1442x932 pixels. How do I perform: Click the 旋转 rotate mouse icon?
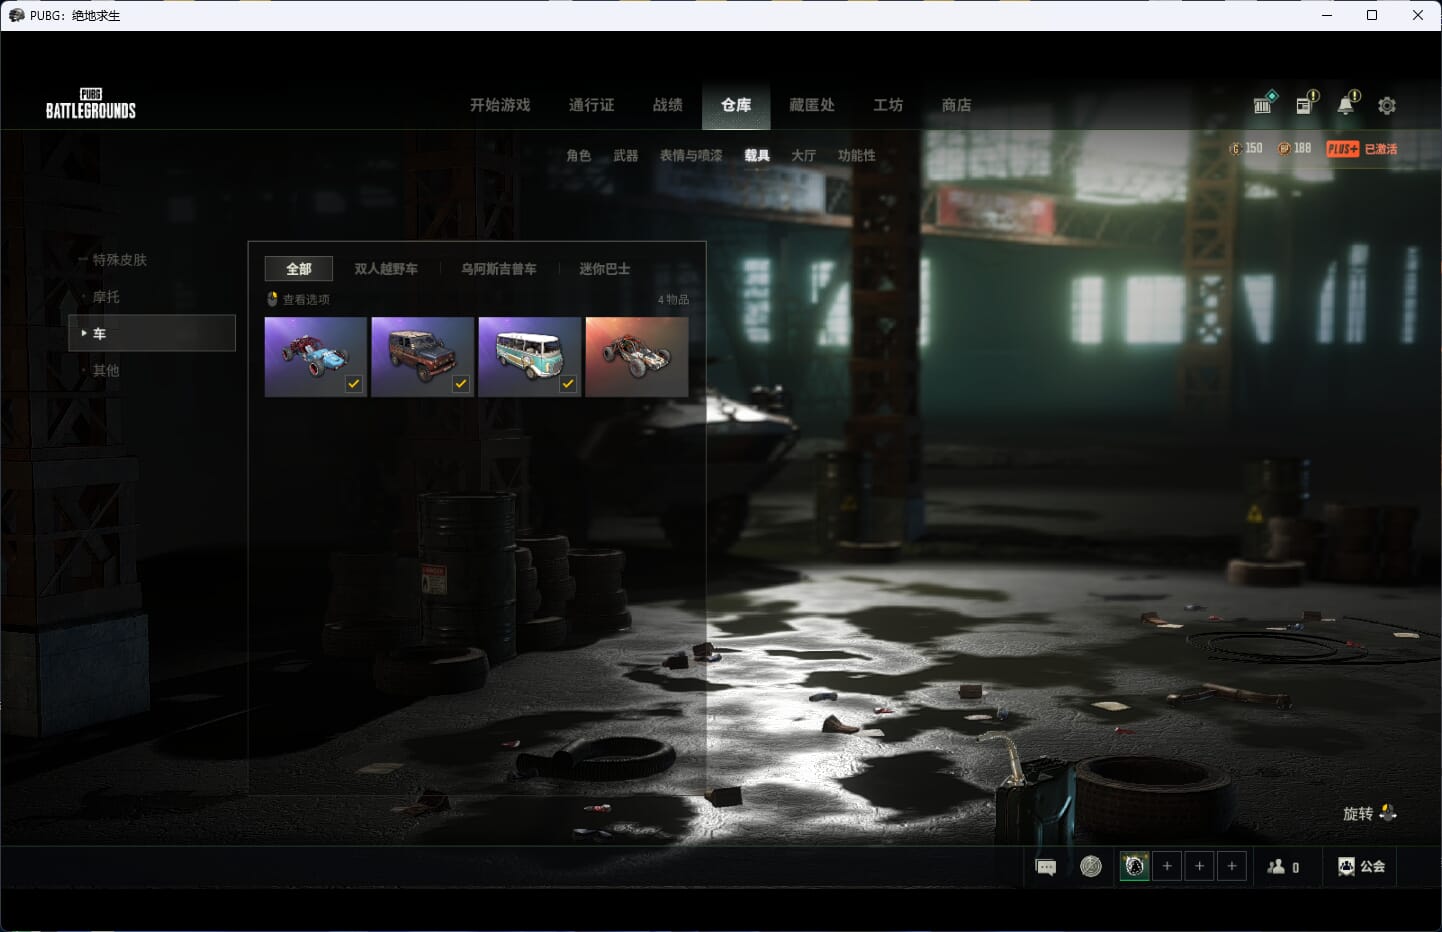click(x=1387, y=813)
